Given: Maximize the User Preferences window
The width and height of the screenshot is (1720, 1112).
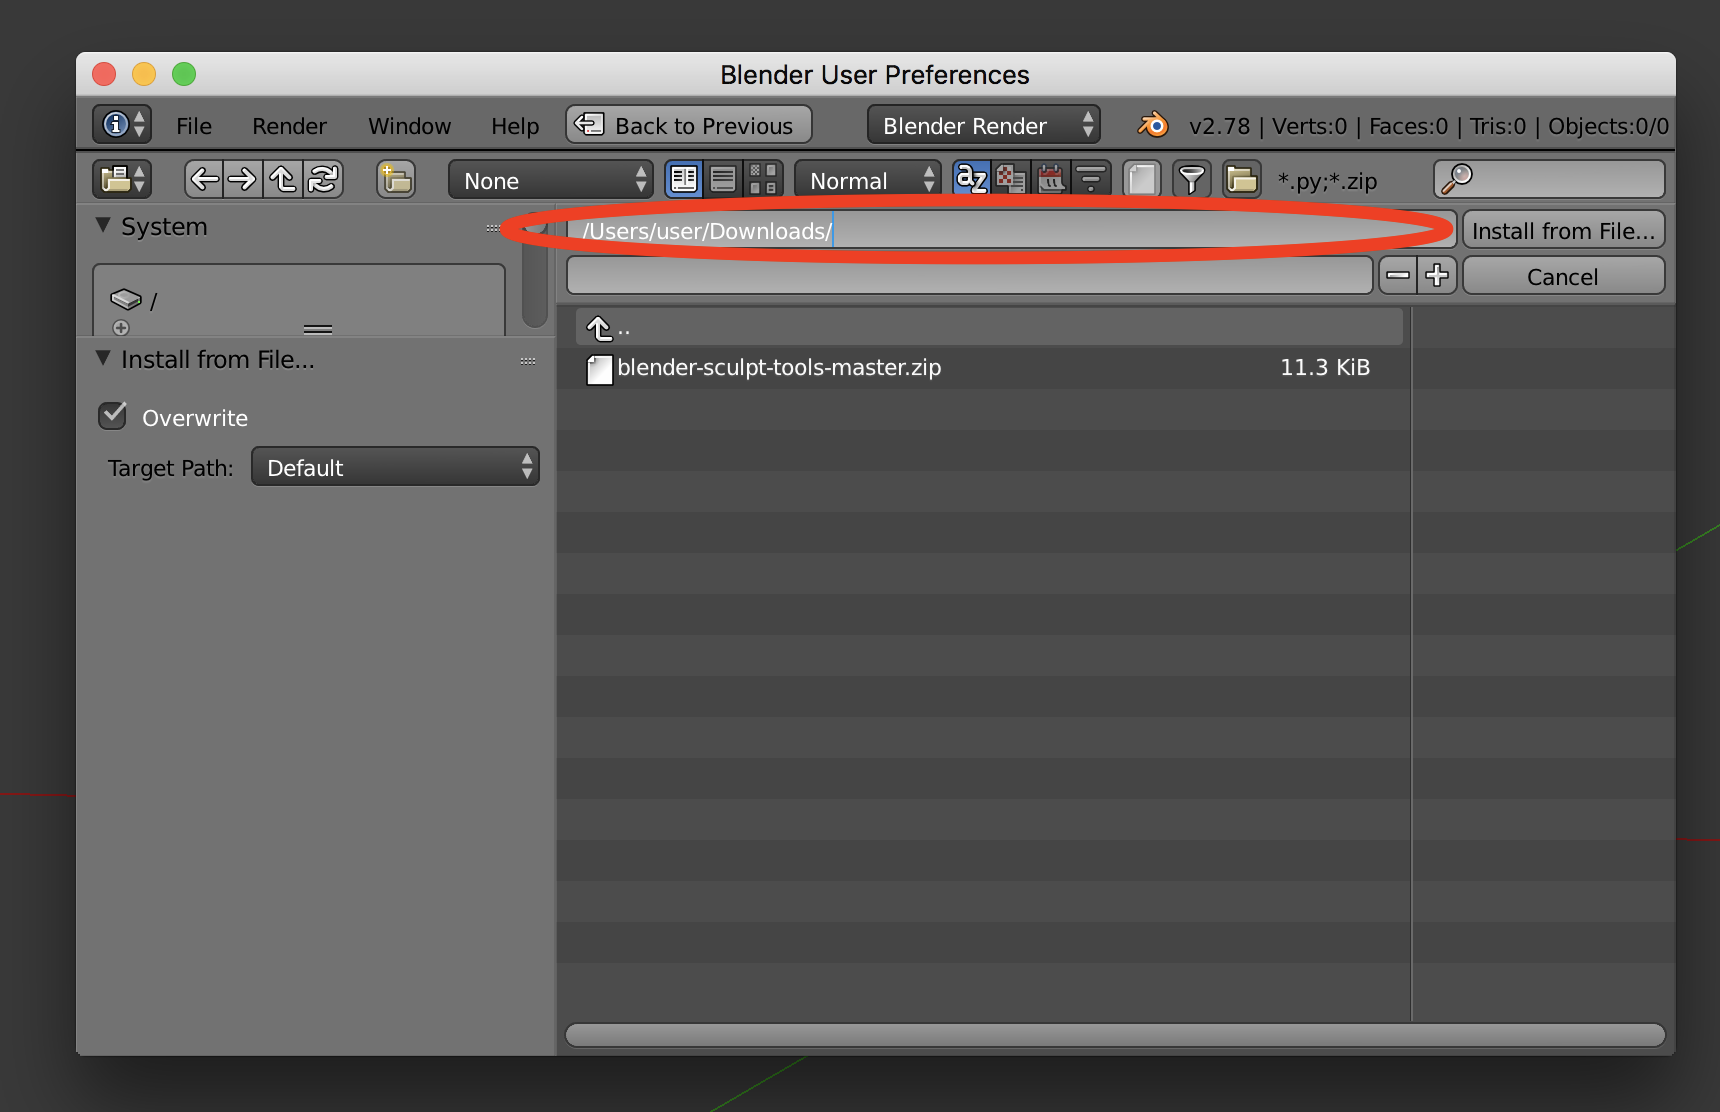Looking at the screenshot, I should click(x=184, y=74).
